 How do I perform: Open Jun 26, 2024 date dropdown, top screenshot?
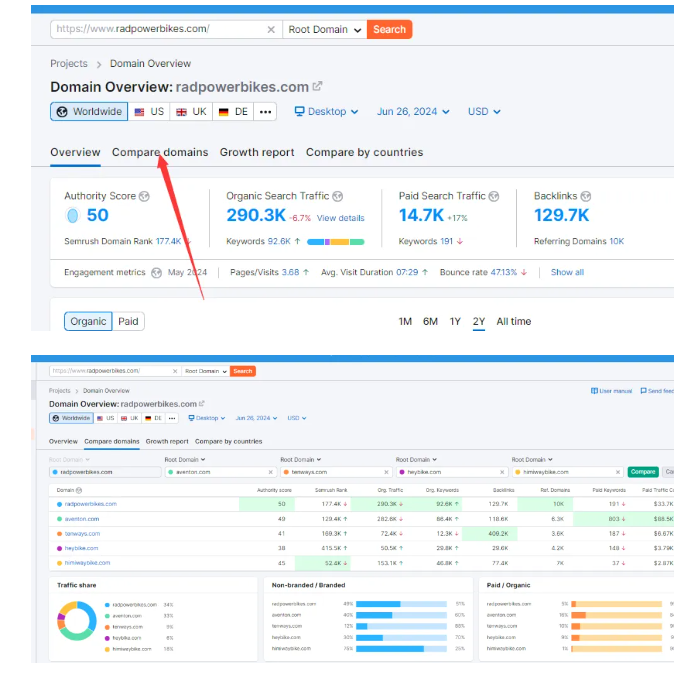pyautogui.click(x=413, y=112)
